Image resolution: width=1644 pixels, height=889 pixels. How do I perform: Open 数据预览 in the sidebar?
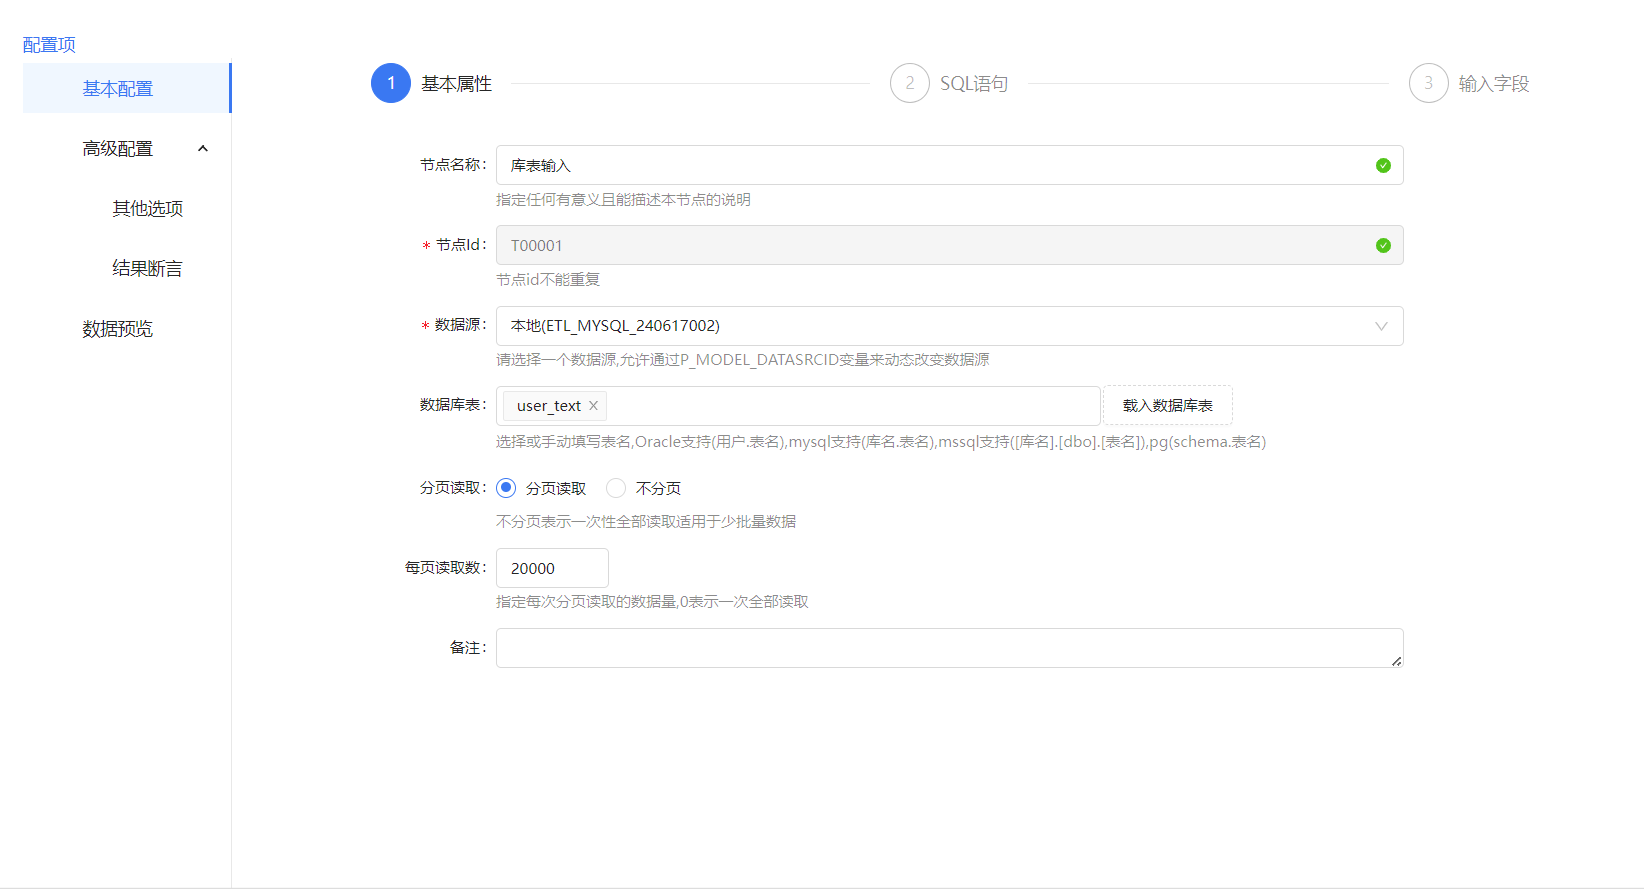(x=117, y=328)
